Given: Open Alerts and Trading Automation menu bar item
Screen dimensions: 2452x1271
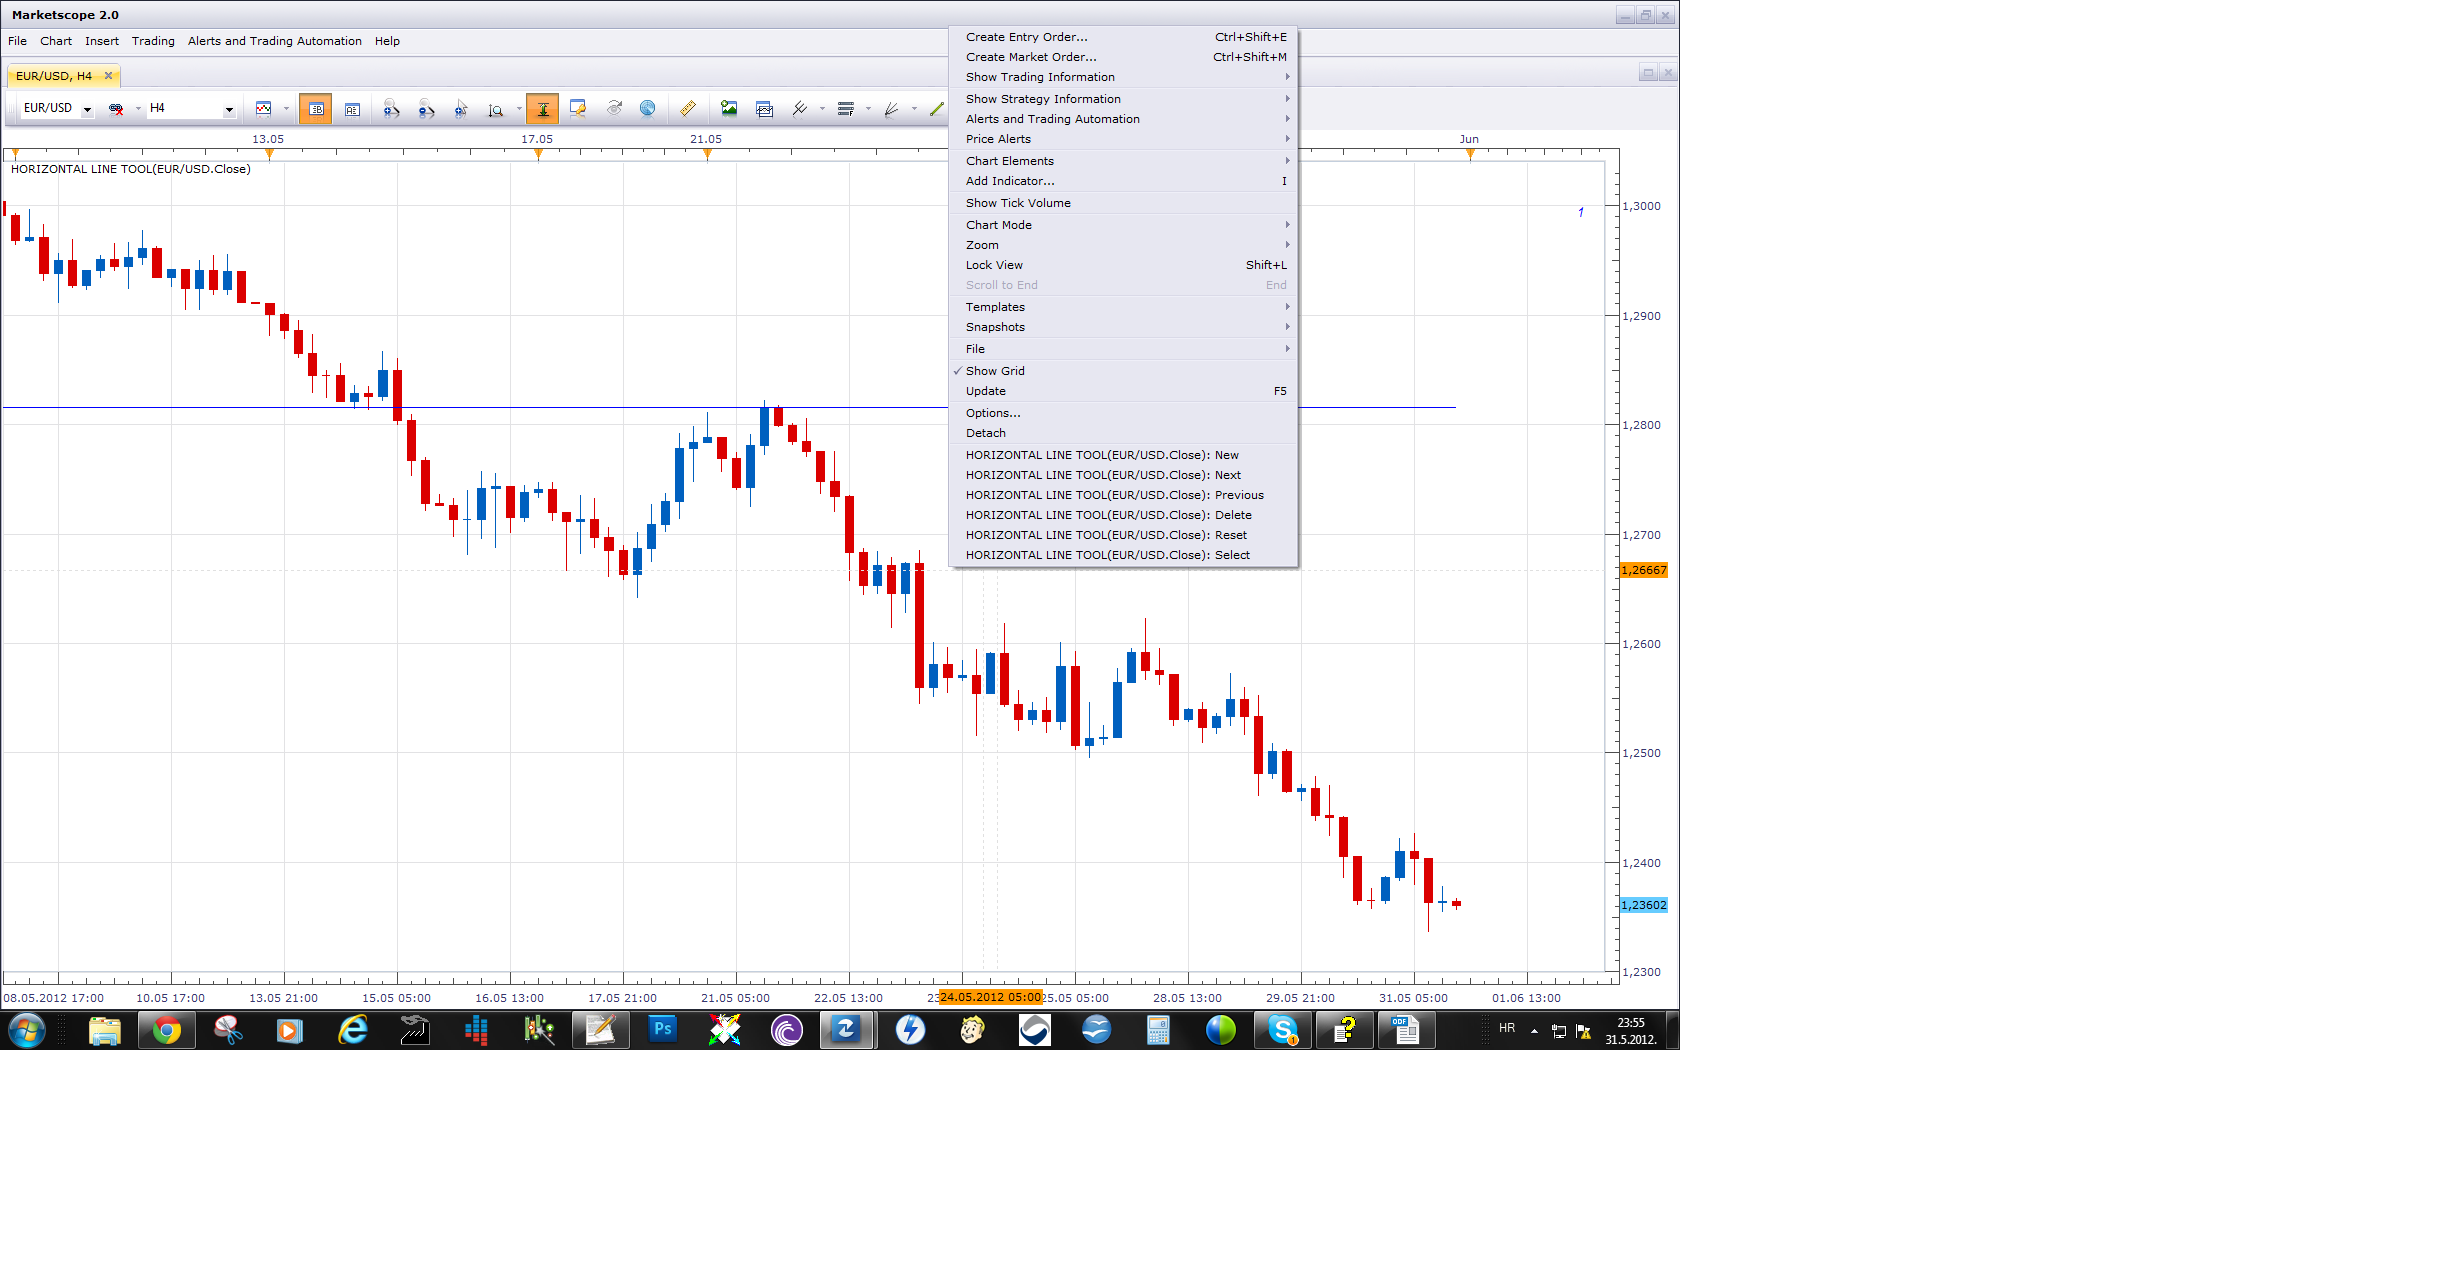Looking at the screenshot, I should (x=275, y=41).
